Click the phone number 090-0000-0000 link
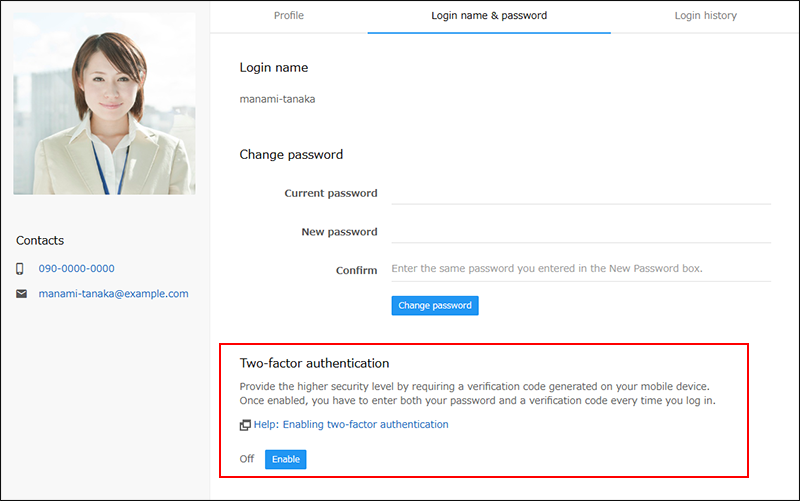Image resolution: width=800 pixels, height=501 pixels. click(76, 269)
